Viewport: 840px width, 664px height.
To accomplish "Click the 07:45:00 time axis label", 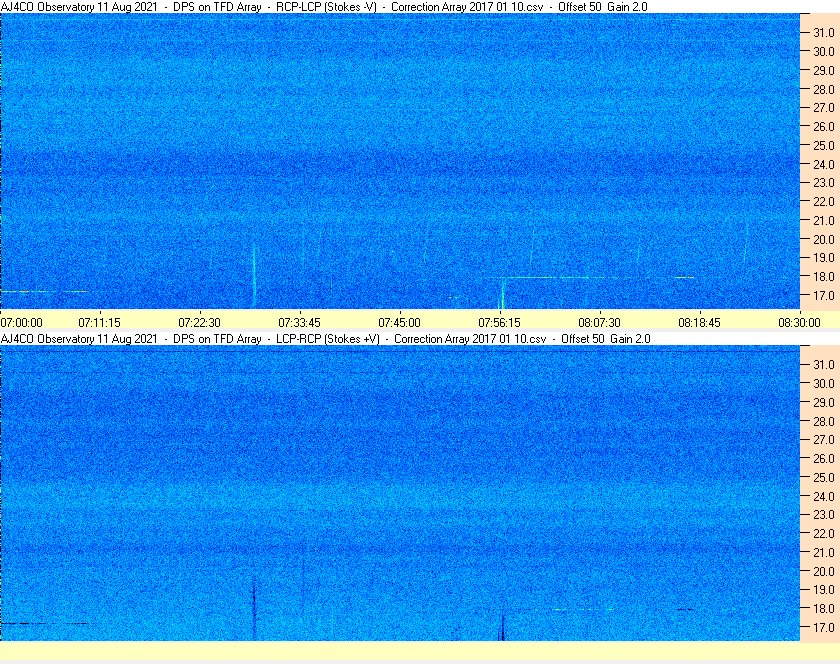I will tap(400, 323).
